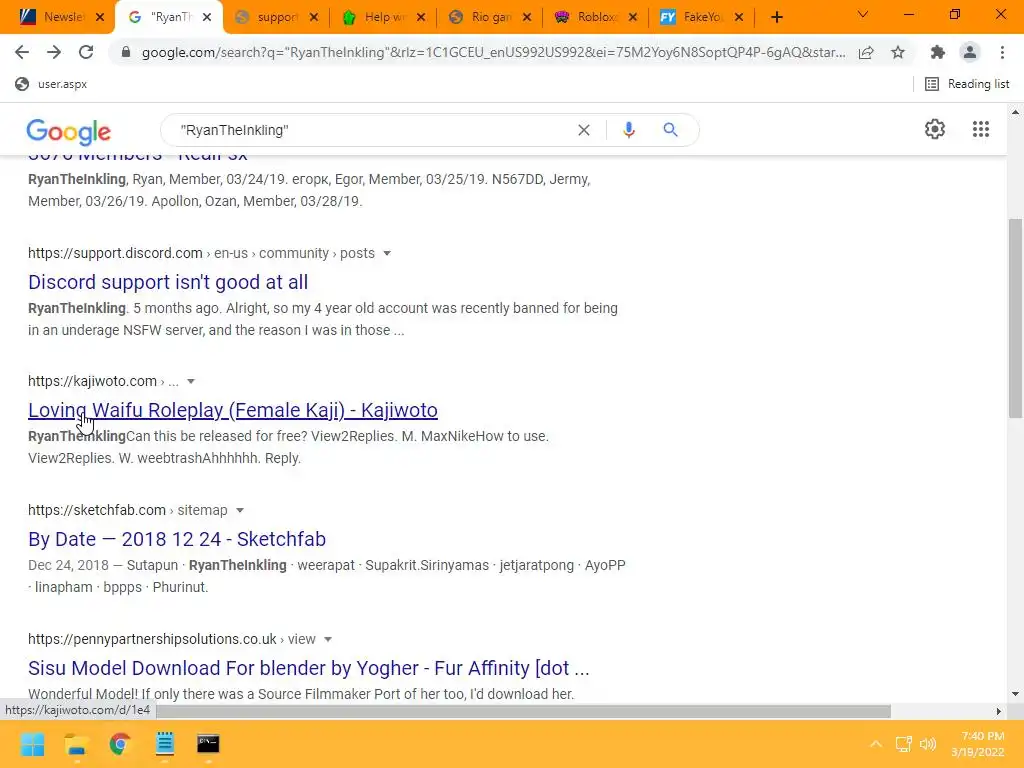Start voice search with the microphone
Image resolution: width=1024 pixels, height=768 pixels.
(x=628, y=130)
